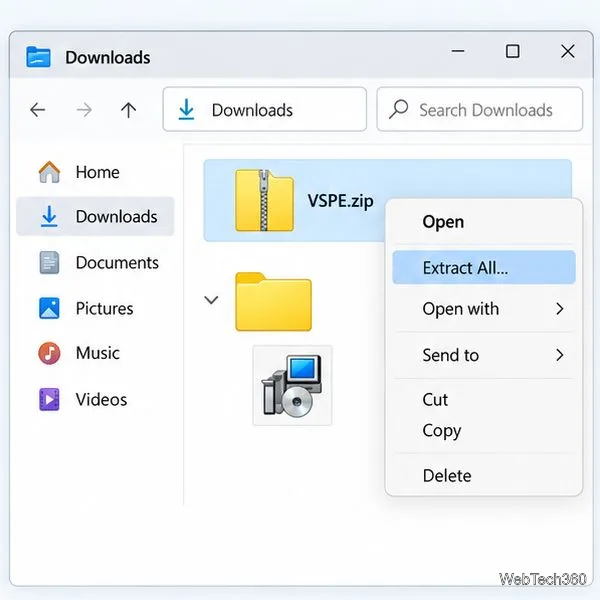Maximize the Downloads window
This screenshot has height=600, width=600.
pos(512,51)
